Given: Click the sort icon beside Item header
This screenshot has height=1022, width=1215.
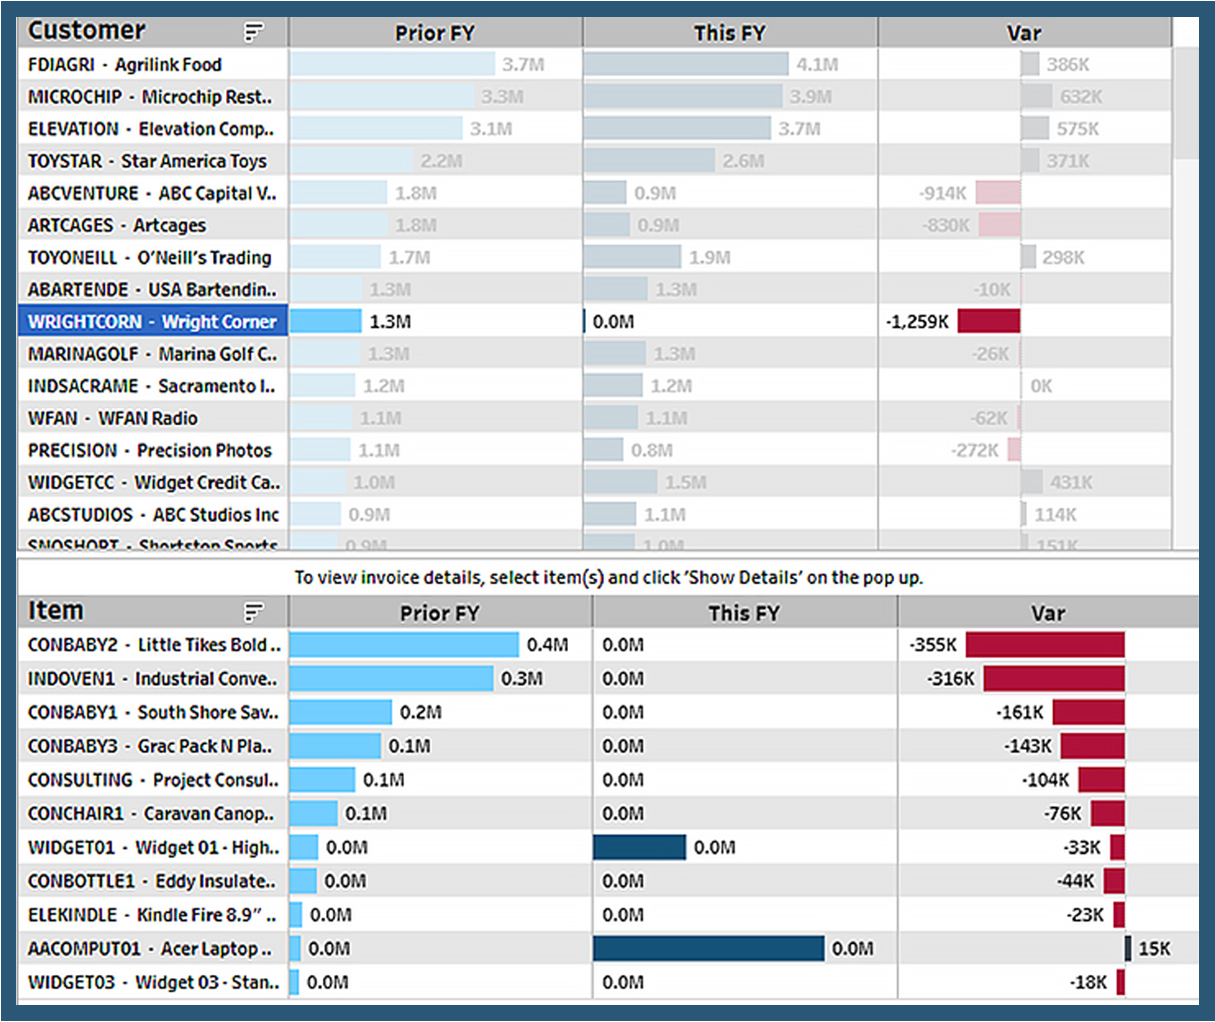Looking at the screenshot, I should click(255, 612).
